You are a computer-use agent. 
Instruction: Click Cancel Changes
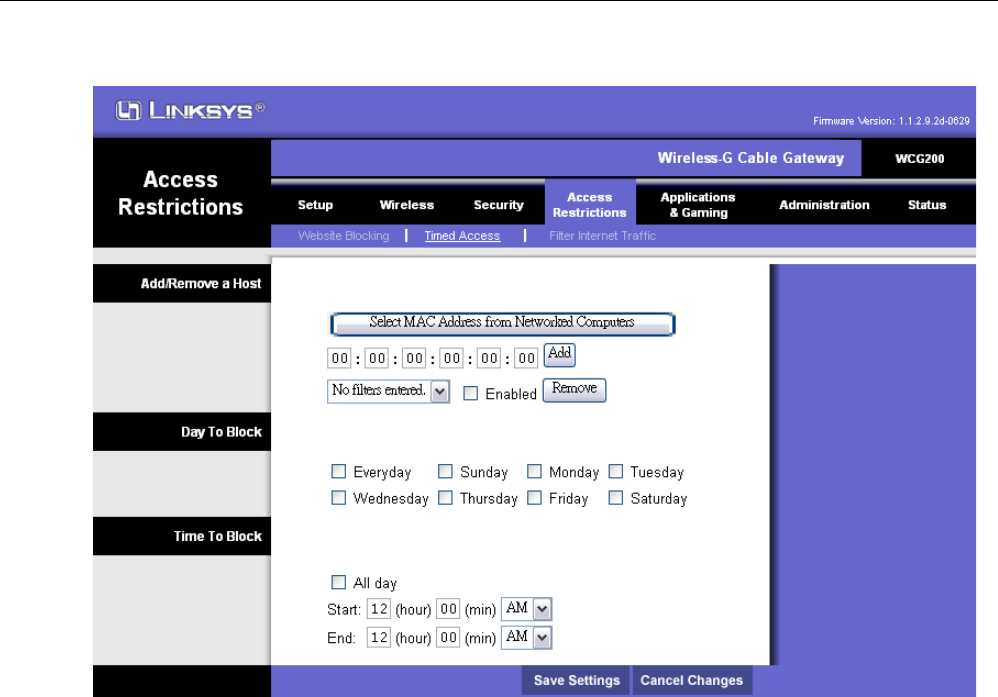tap(691, 680)
